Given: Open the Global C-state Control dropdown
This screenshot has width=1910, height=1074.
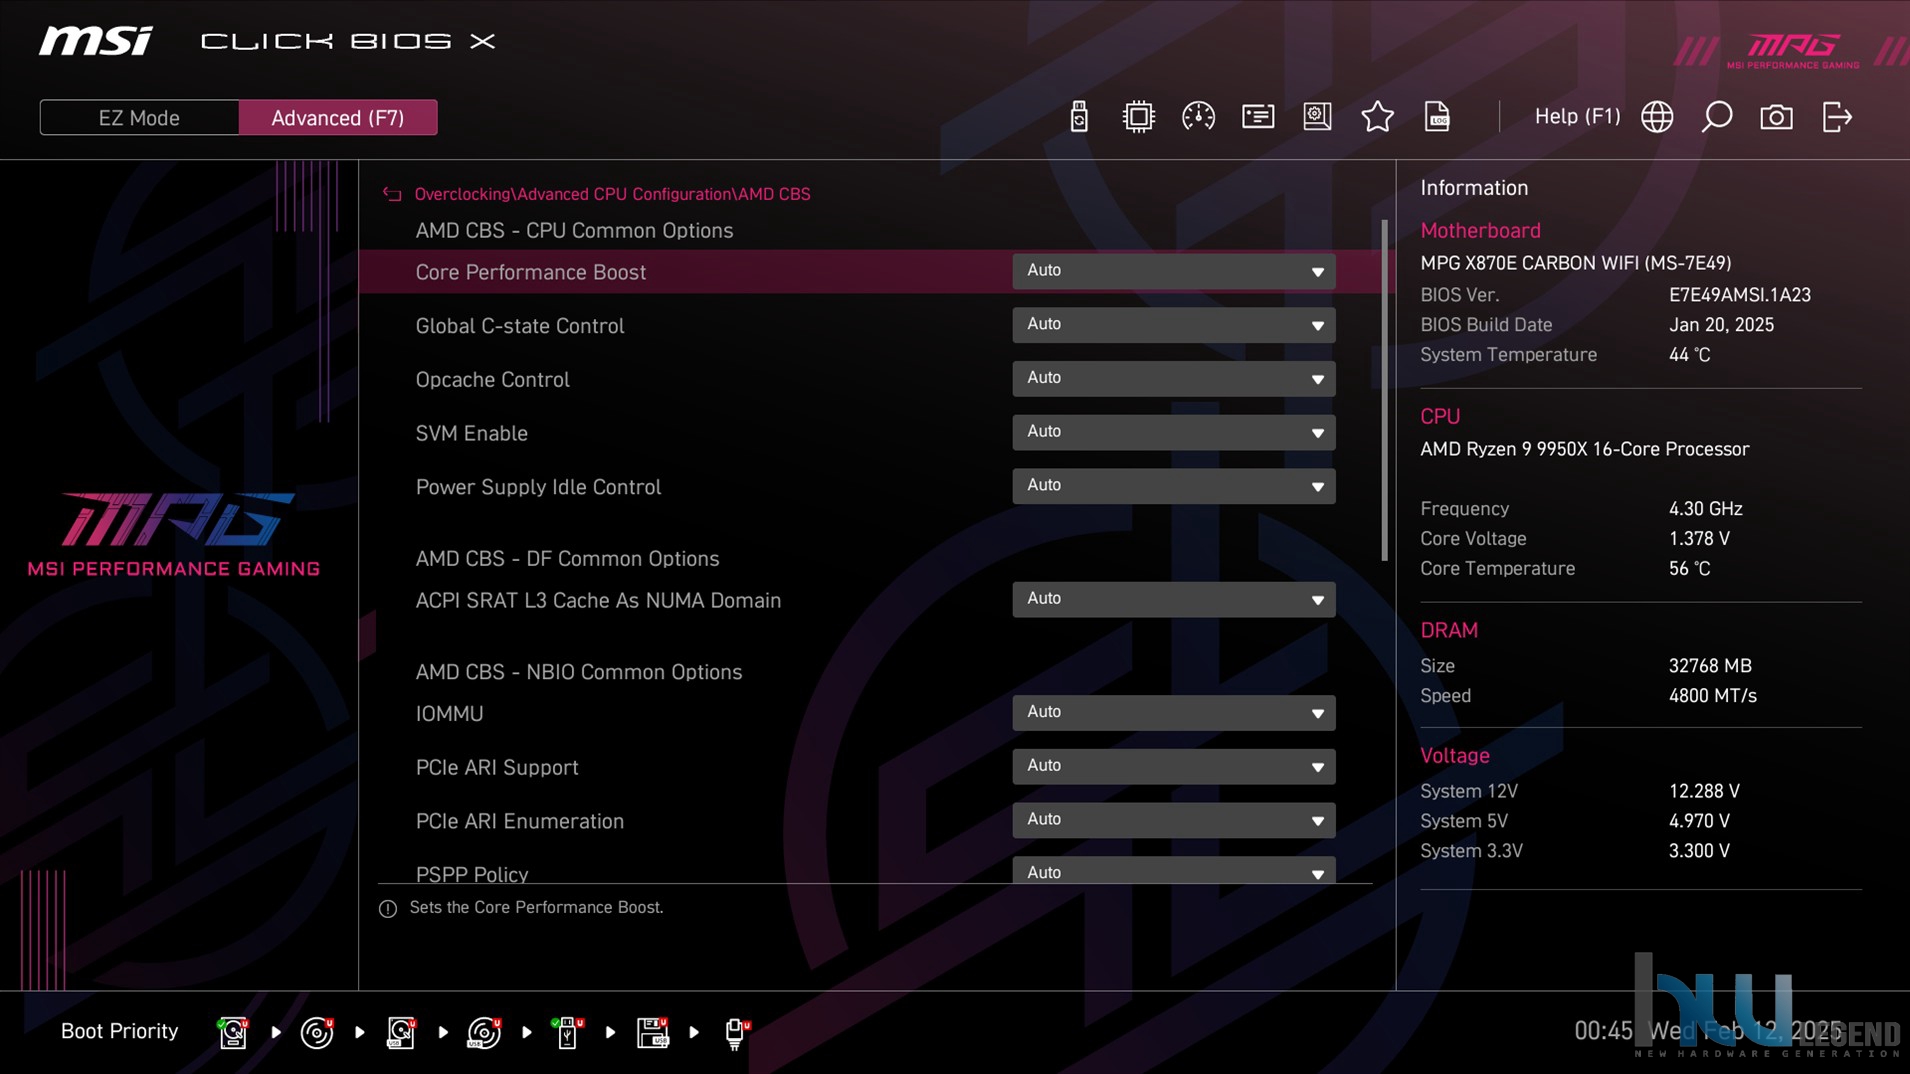Looking at the screenshot, I should click(x=1173, y=325).
